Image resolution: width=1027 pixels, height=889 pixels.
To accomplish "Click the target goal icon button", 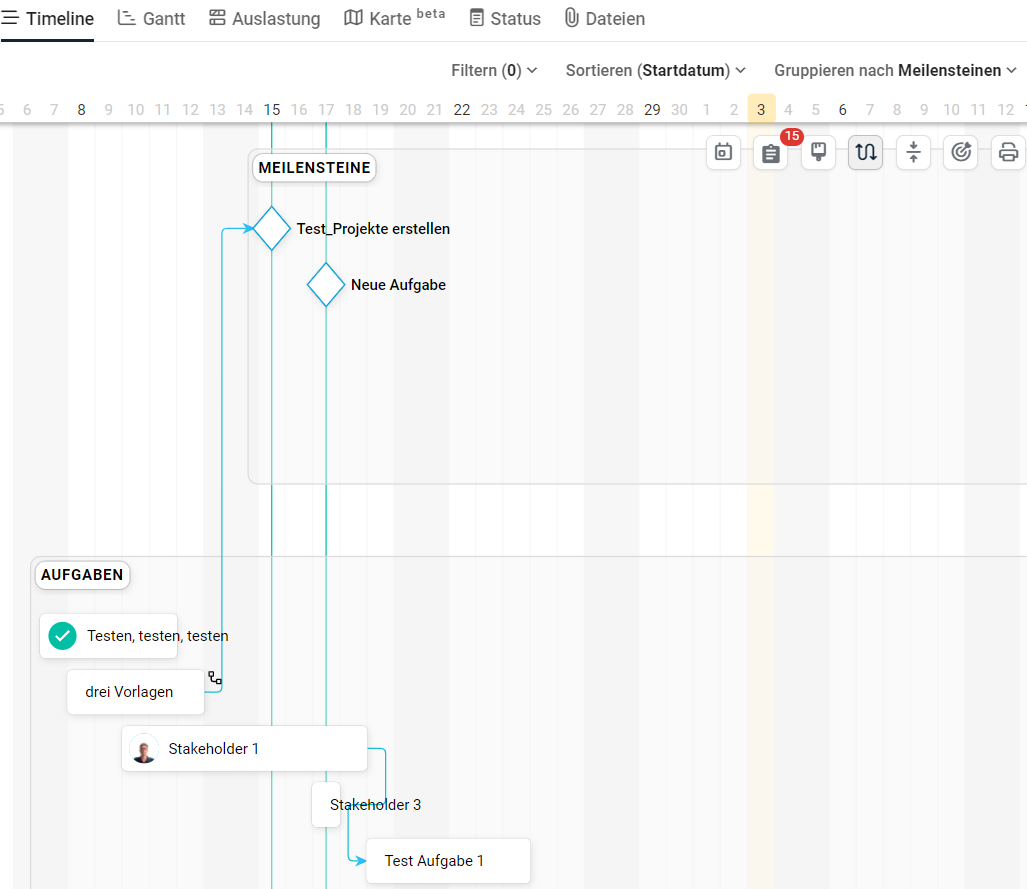I will 961,153.
